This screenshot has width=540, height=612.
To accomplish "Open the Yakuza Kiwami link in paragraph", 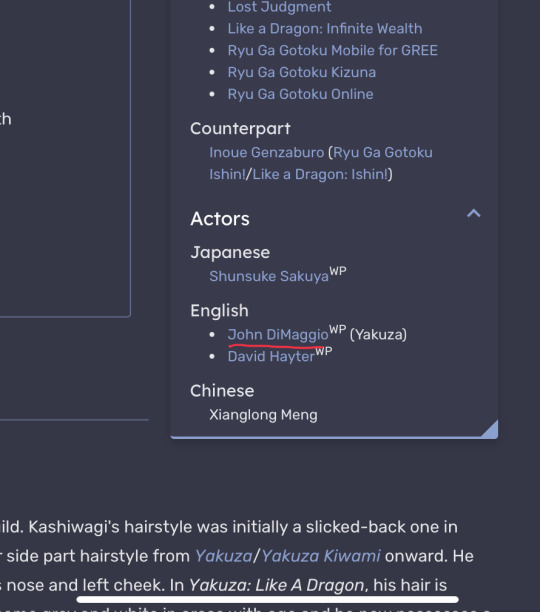I will point(321,556).
